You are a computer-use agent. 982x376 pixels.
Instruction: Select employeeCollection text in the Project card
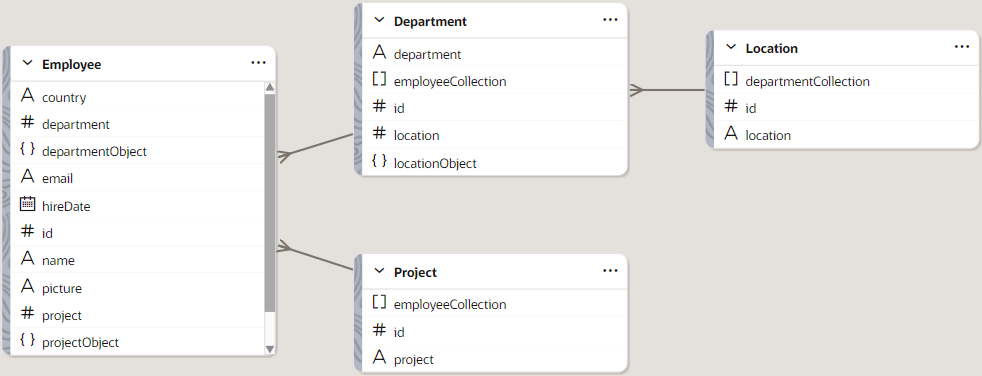(450, 305)
